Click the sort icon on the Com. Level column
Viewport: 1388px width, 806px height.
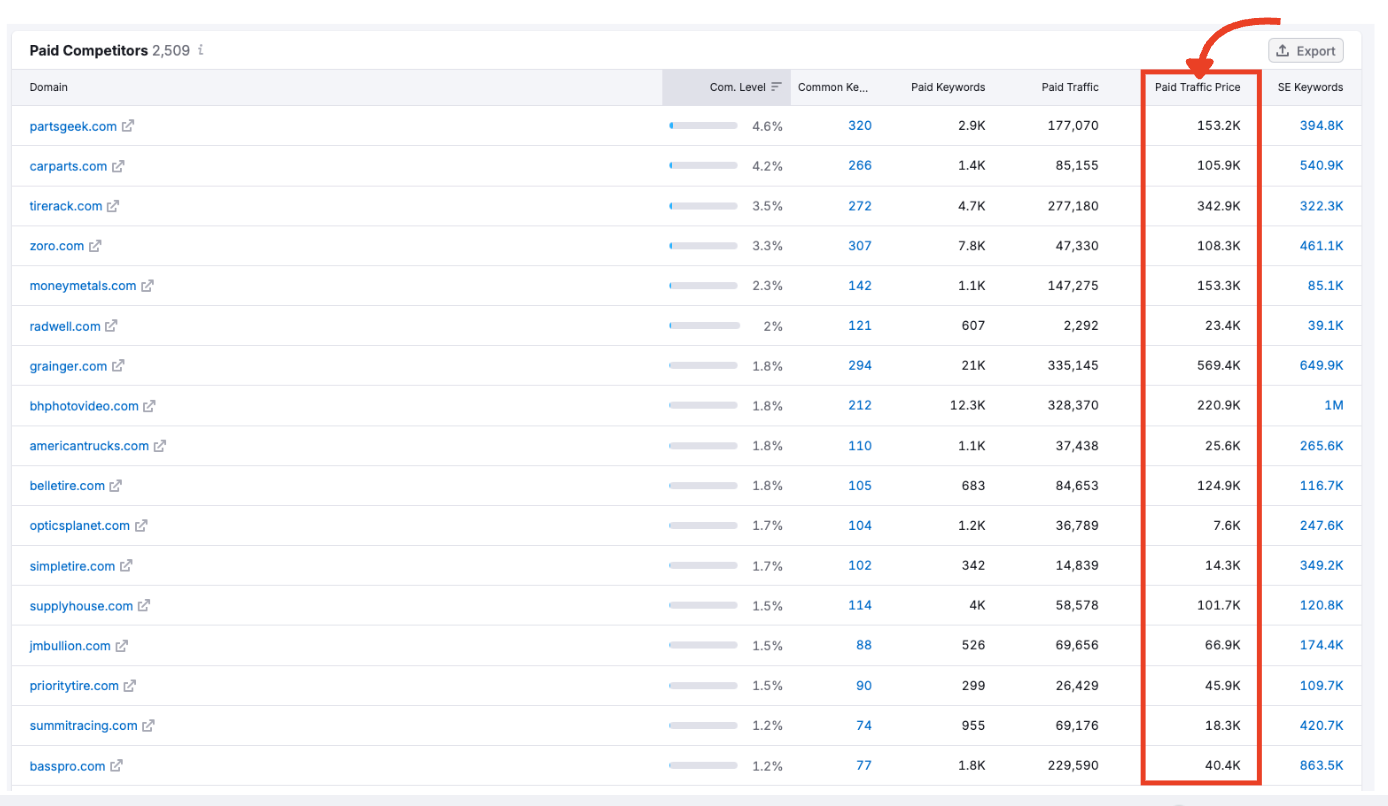point(777,87)
